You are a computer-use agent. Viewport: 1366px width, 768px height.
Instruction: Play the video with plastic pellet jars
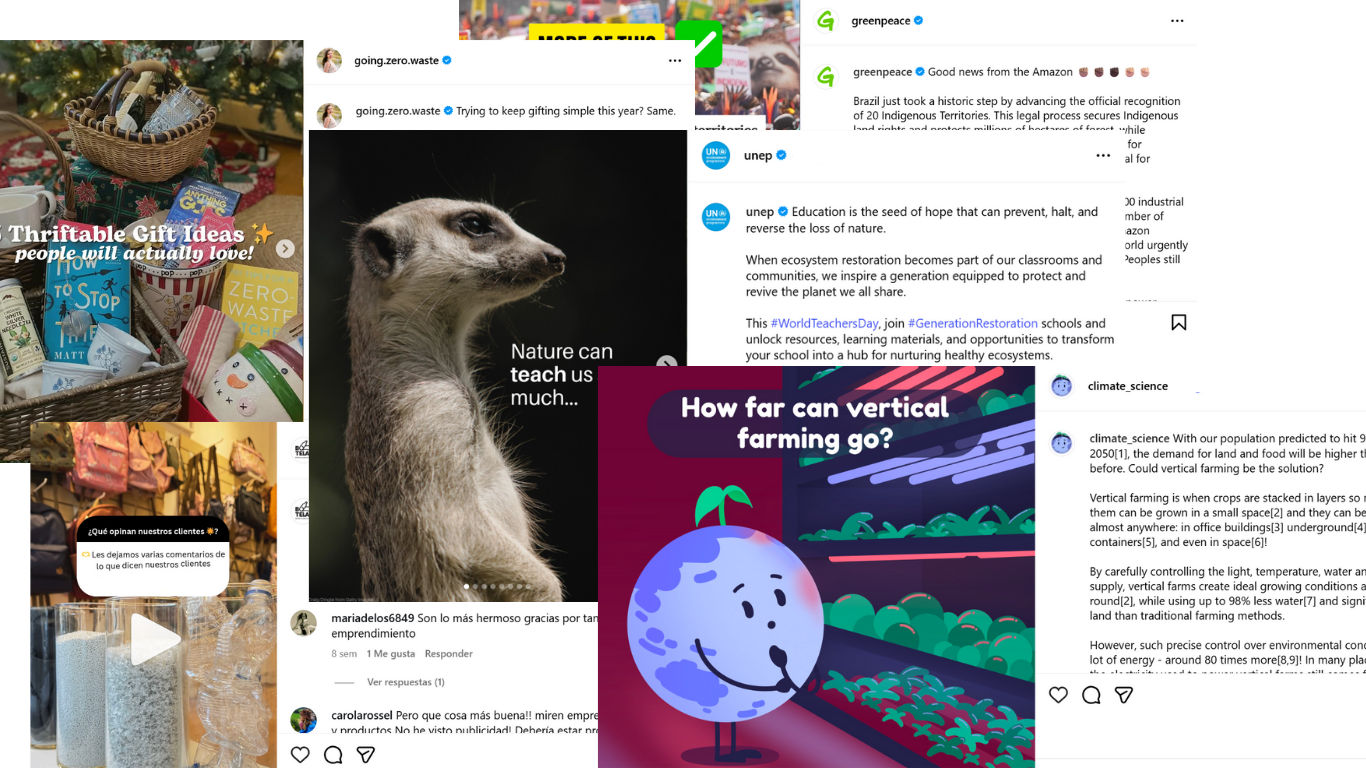[x=154, y=640]
